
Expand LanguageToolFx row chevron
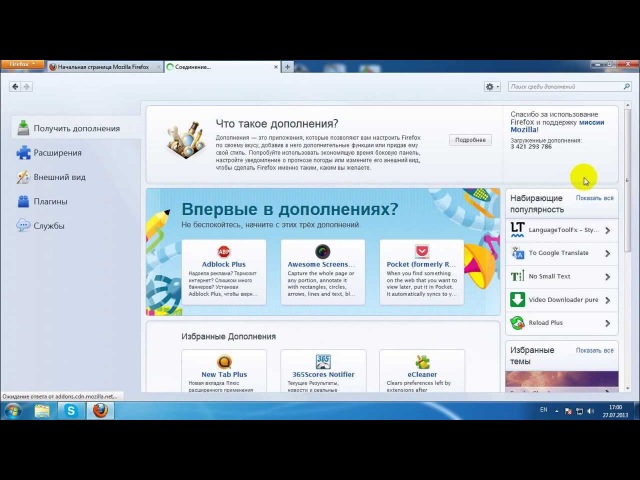[x=608, y=230]
